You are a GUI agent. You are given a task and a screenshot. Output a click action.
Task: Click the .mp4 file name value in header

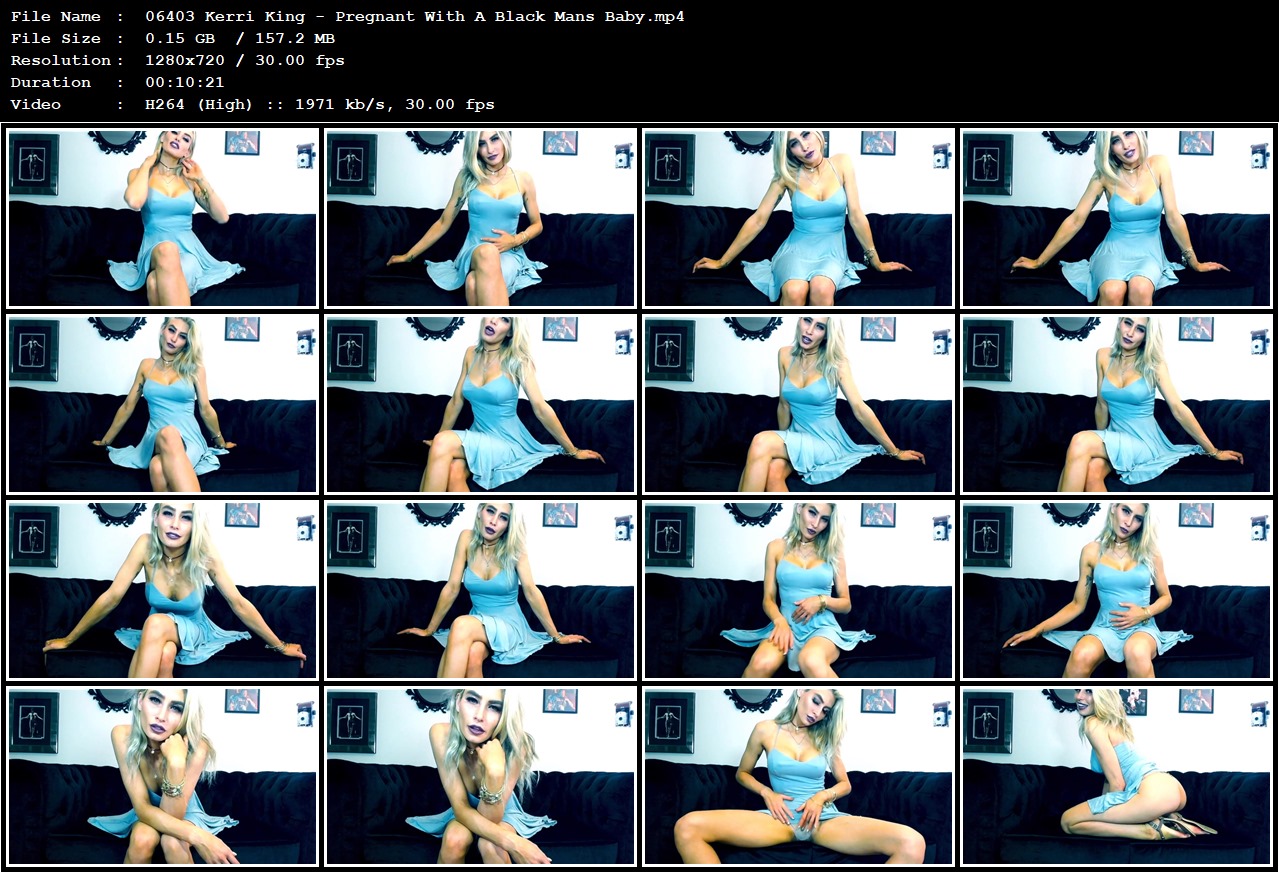(x=415, y=17)
